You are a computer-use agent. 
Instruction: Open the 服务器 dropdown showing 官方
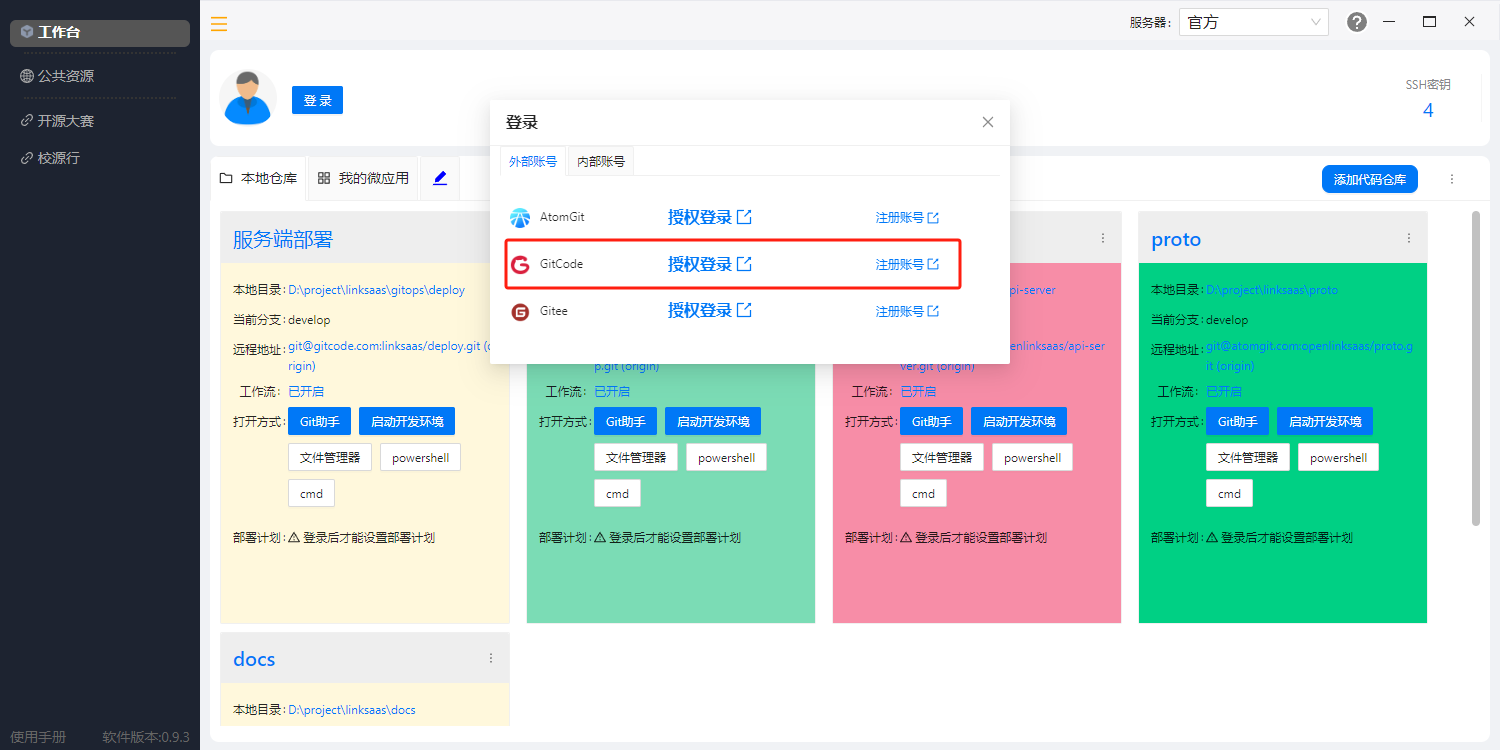1253,20
